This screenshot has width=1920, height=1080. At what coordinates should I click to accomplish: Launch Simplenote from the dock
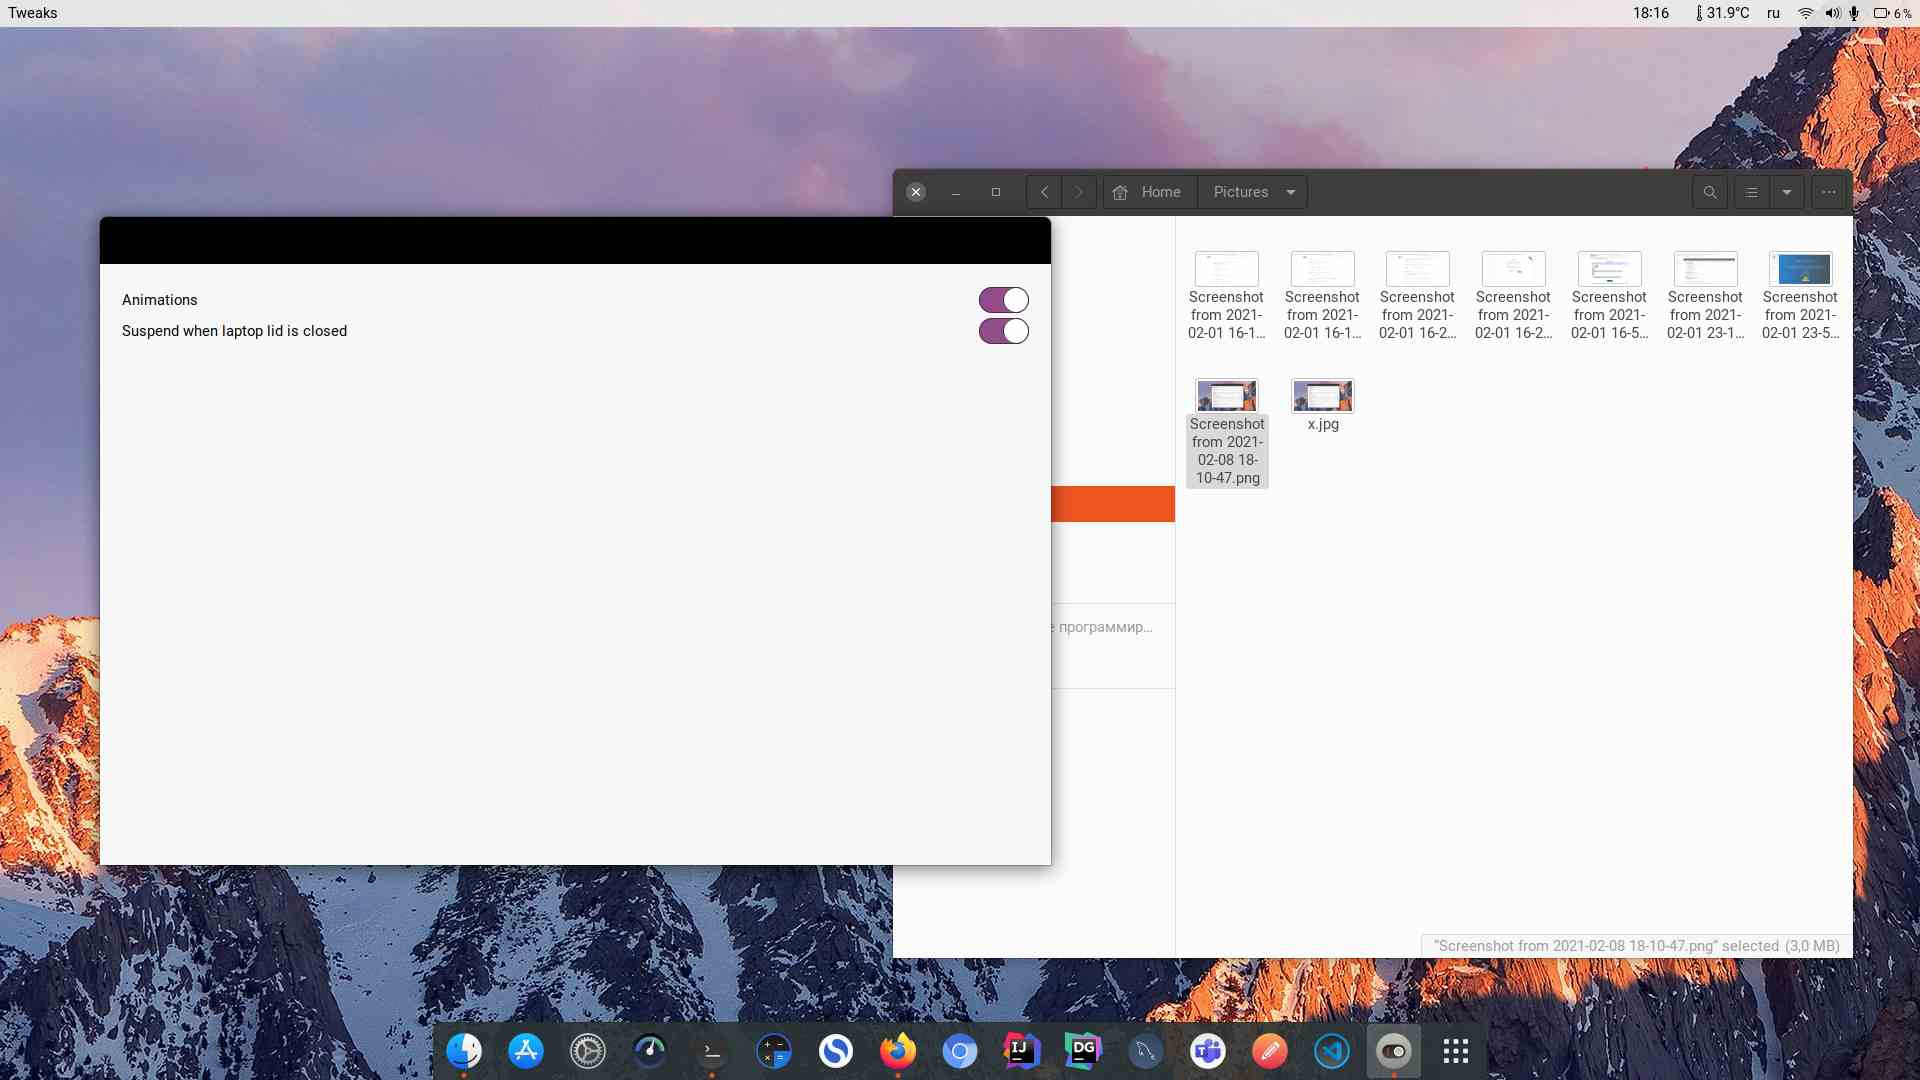pyautogui.click(x=836, y=1051)
